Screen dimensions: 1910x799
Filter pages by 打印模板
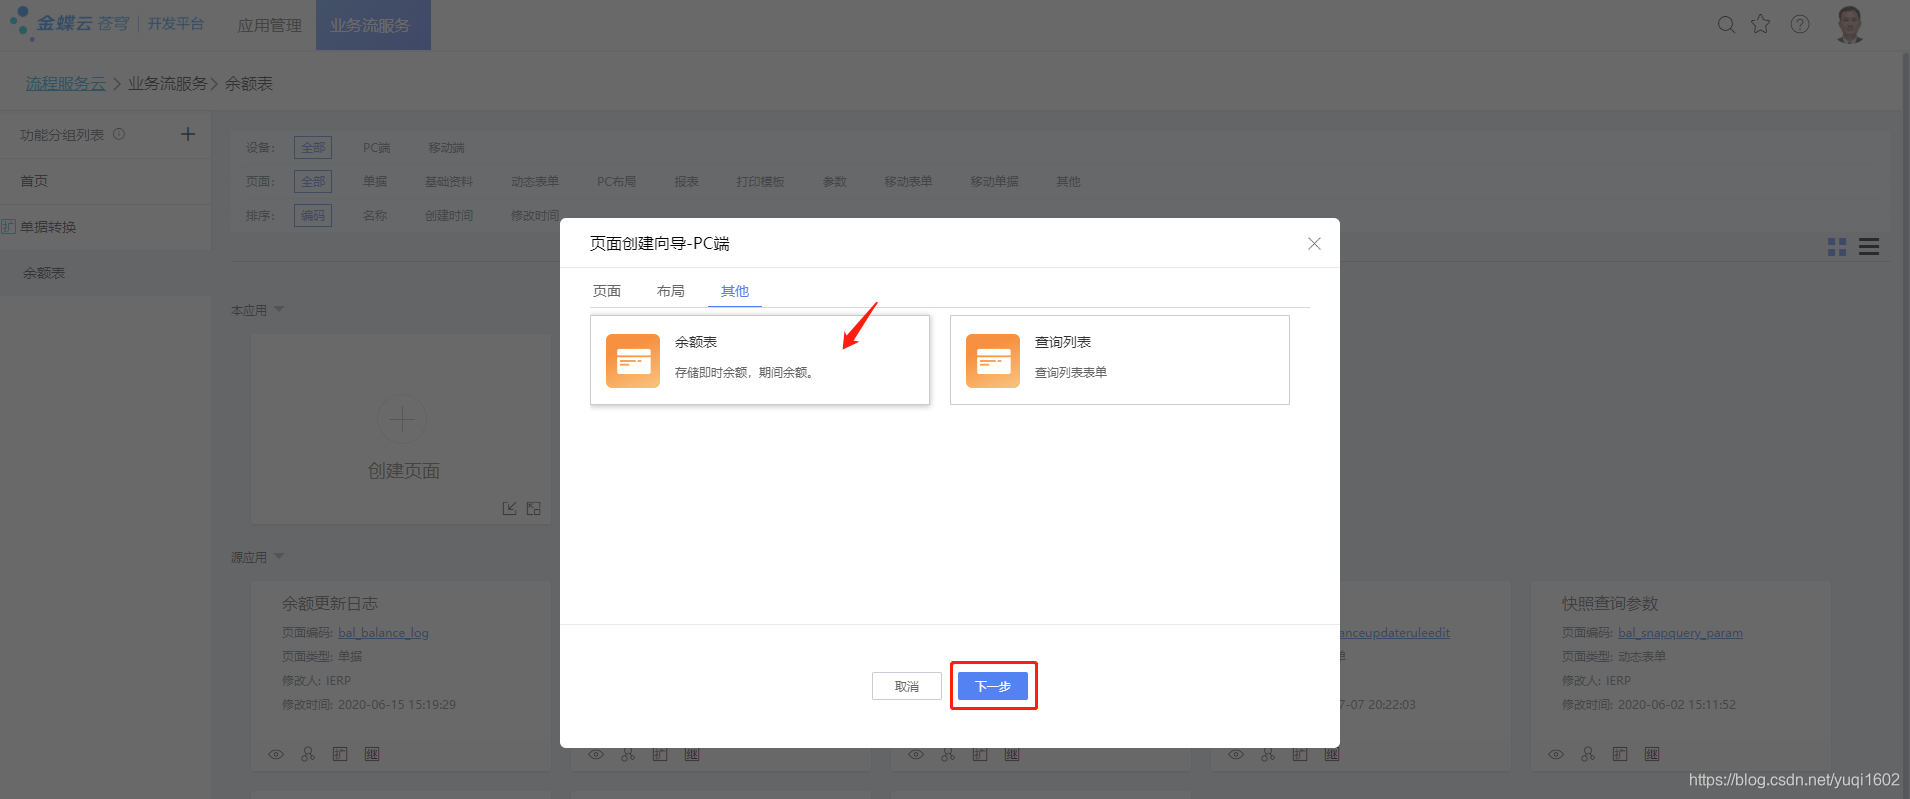pyautogui.click(x=760, y=182)
